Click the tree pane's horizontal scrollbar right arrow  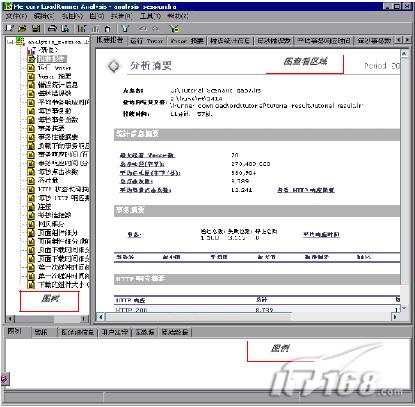[85, 319]
